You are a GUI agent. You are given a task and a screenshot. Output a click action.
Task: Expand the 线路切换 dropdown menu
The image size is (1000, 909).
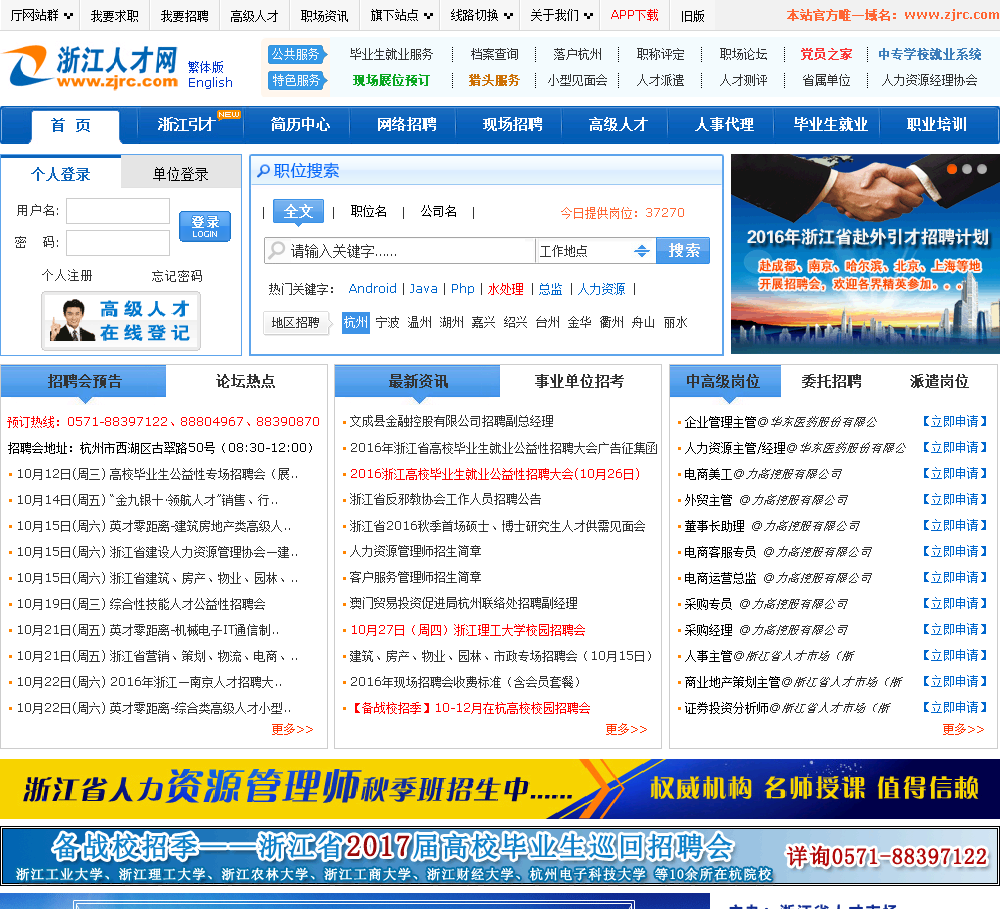[x=481, y=15]
